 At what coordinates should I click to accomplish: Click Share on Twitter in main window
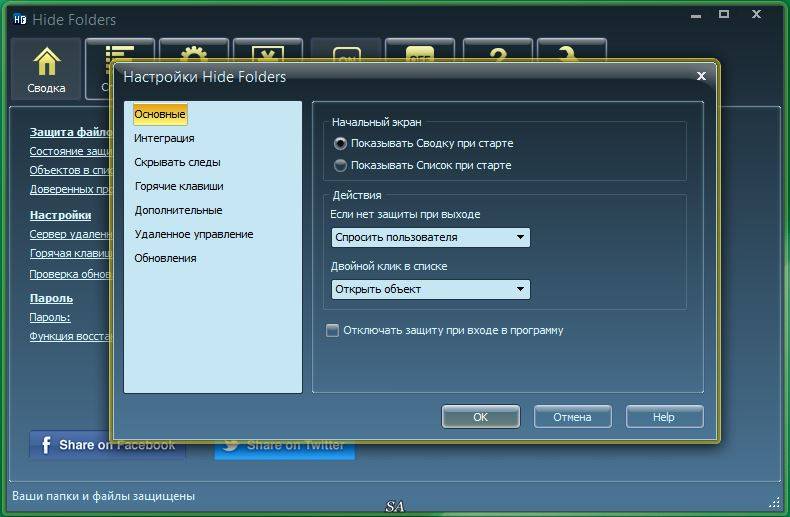click(x=285, y=451)
